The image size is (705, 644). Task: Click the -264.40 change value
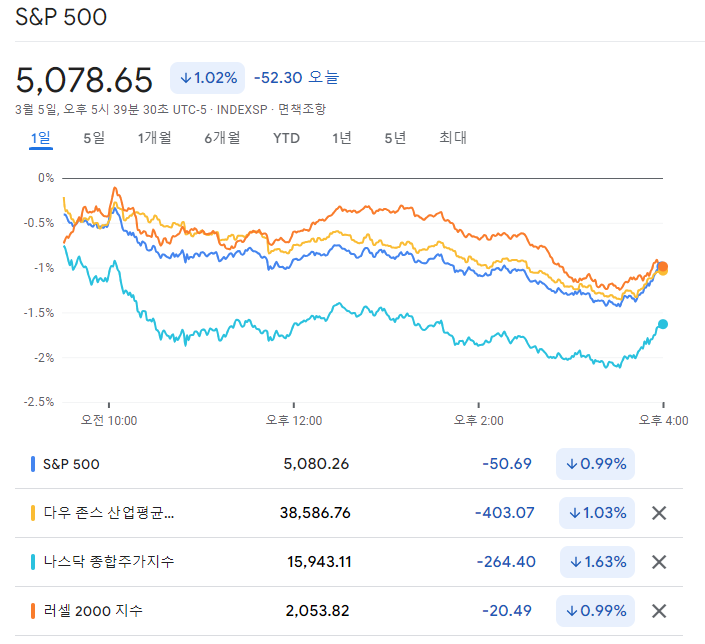(x=506, y=562)
